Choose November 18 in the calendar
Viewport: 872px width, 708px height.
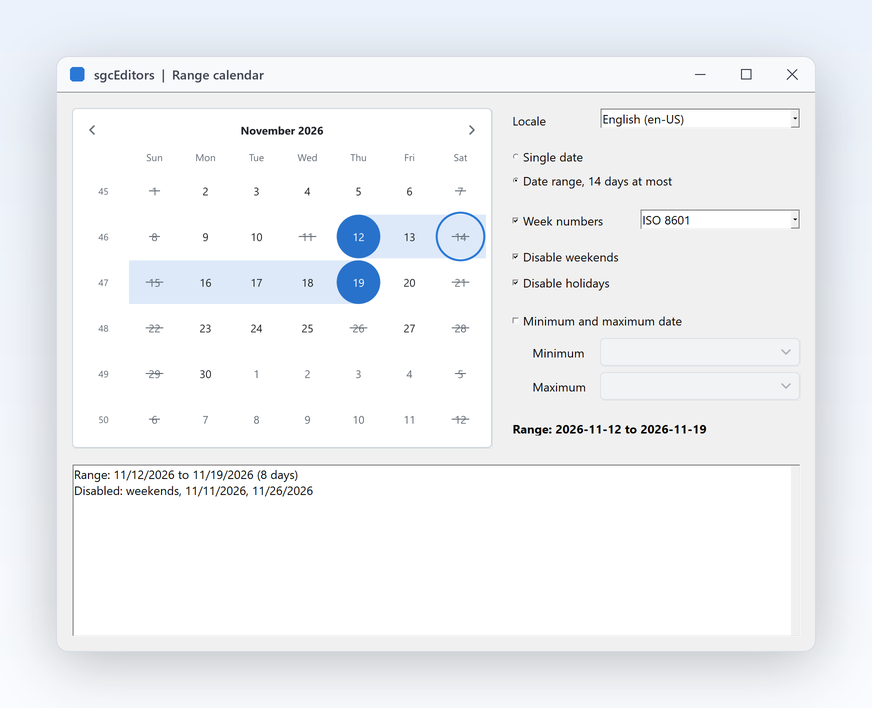(308, 283)
